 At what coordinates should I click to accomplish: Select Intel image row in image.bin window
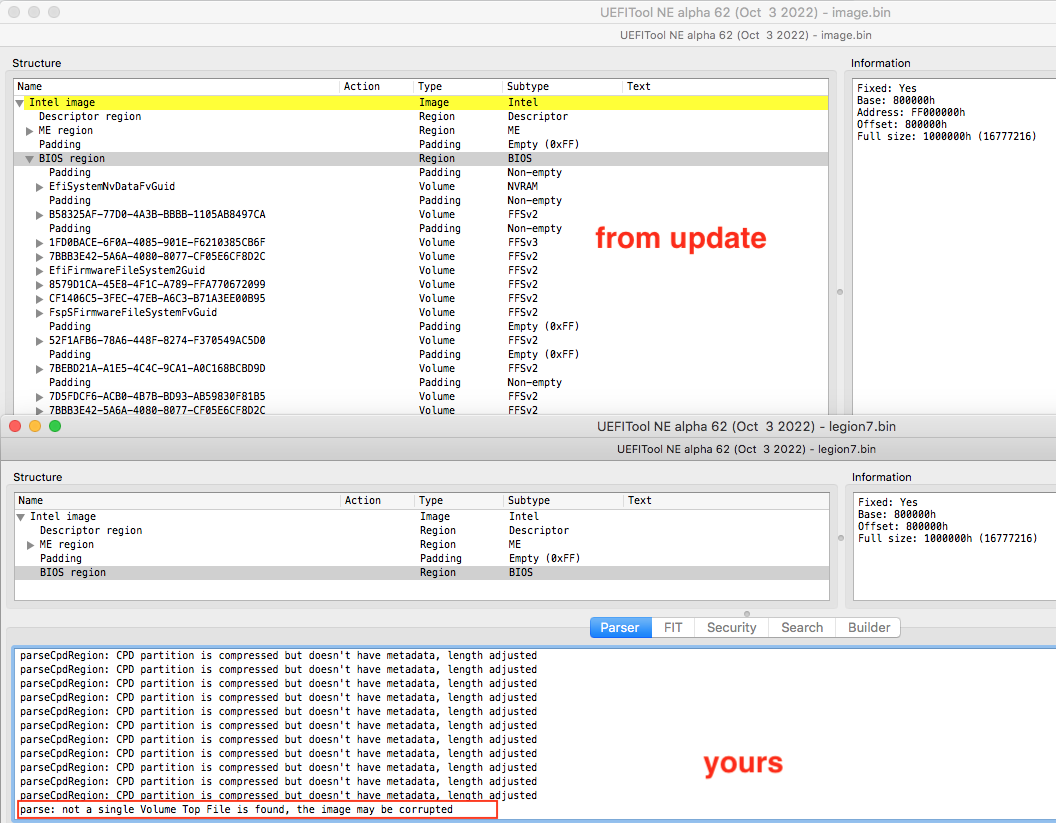[421, 102]
